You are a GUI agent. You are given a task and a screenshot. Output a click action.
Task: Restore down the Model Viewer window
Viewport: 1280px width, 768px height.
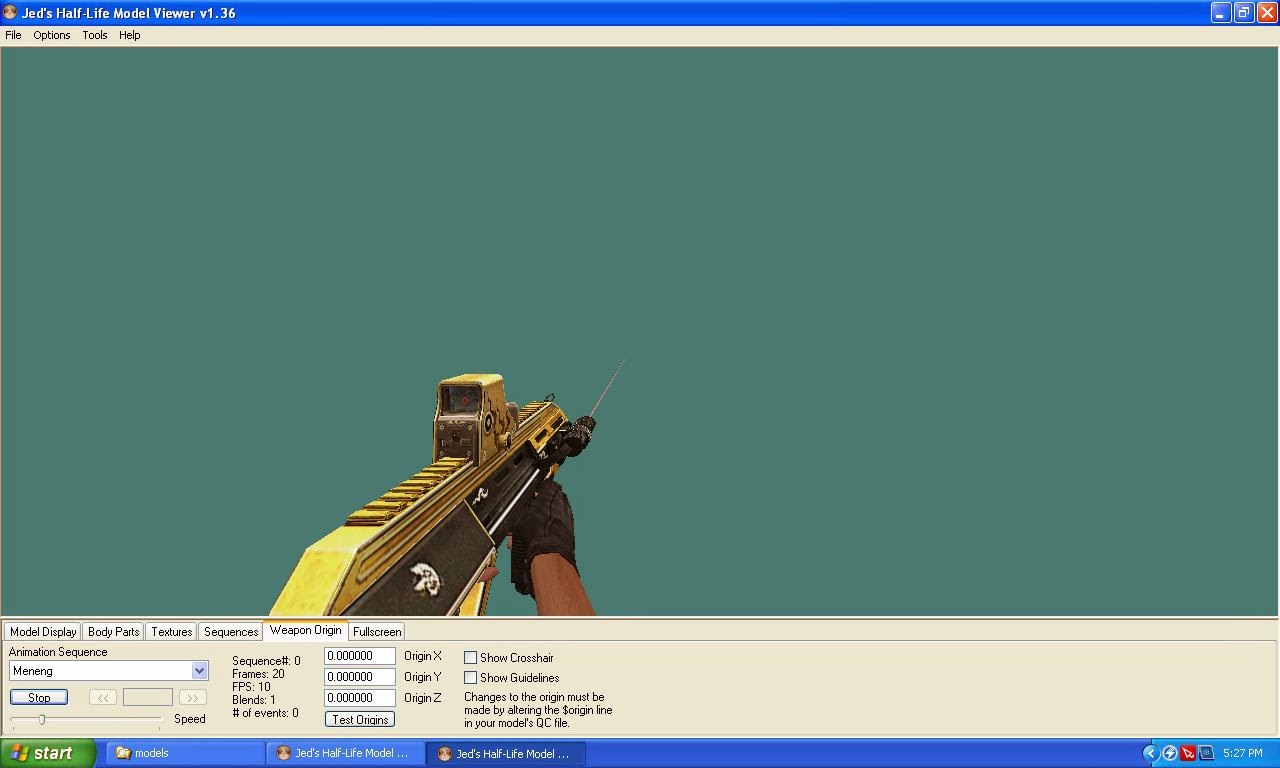pyautogui.click(x=1244, y=13)
